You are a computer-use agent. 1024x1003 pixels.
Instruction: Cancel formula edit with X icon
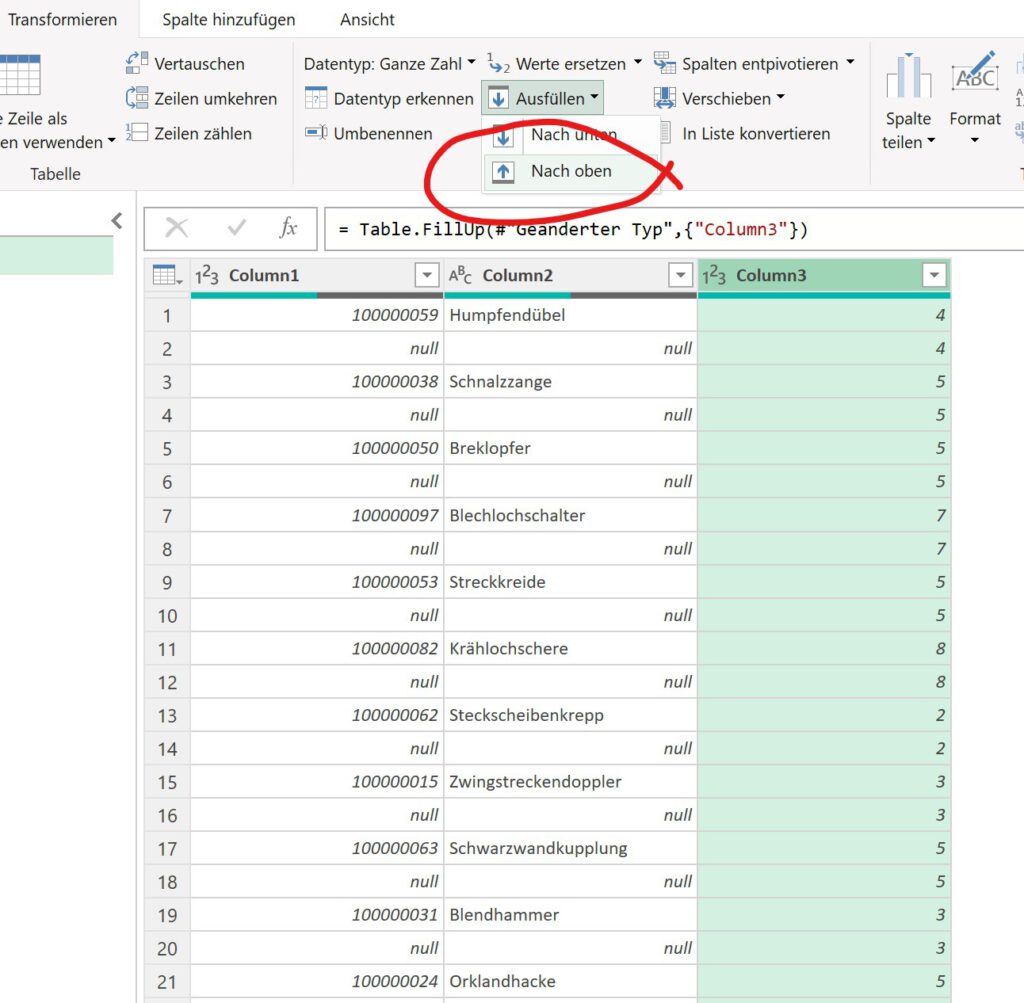(177, 228)
